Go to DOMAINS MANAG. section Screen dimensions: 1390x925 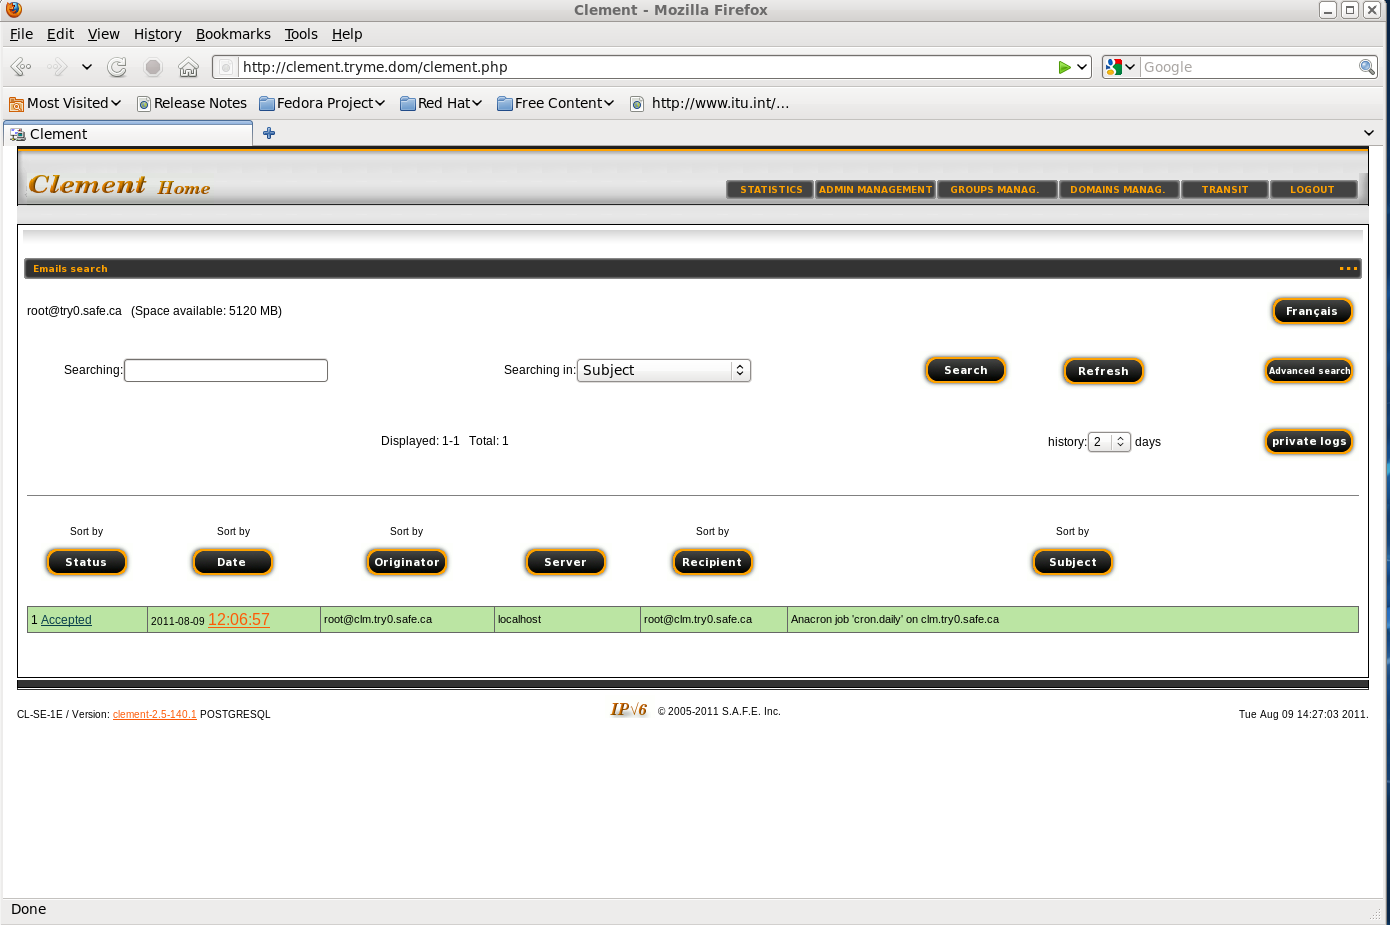point(1117,189)
